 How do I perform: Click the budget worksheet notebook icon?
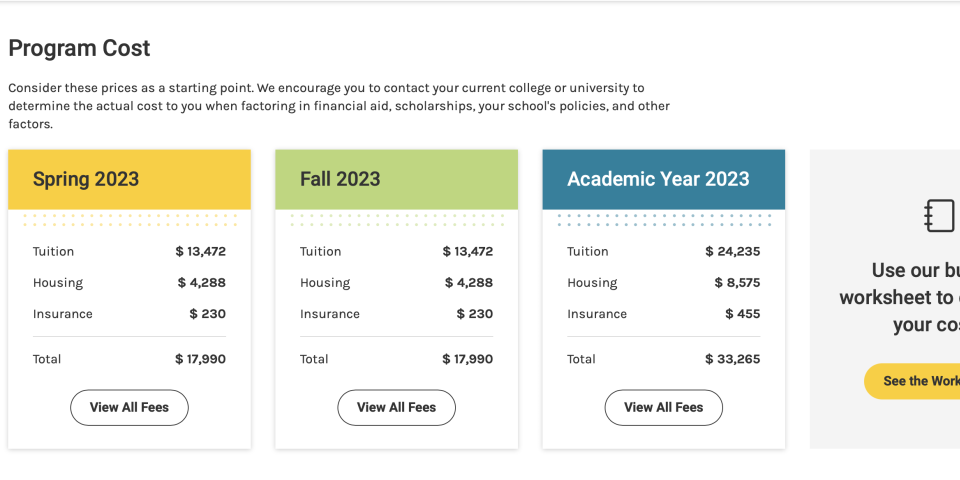tap(940, 216)
